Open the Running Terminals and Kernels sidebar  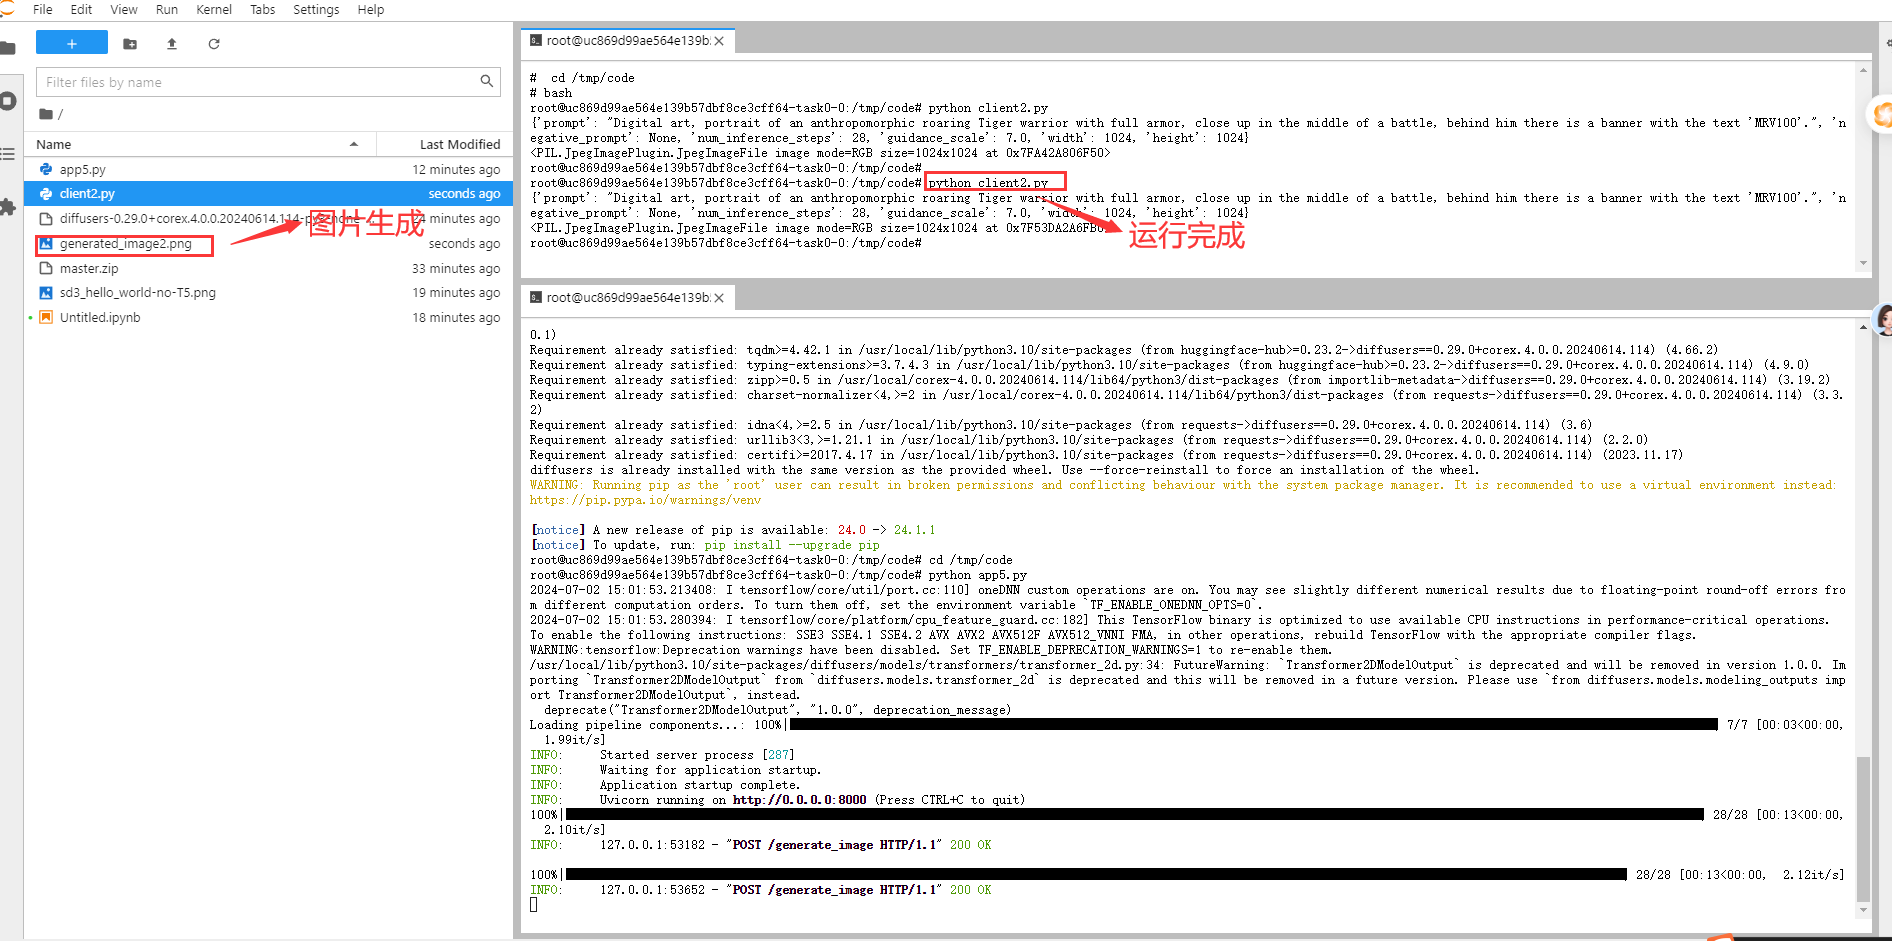pos(8,101)
